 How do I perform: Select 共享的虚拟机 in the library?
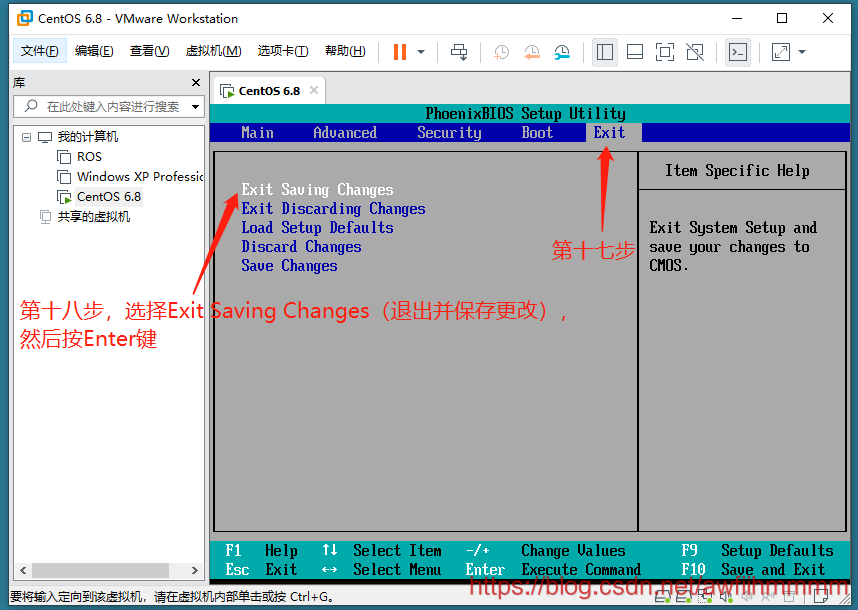(x=94, y=217)
